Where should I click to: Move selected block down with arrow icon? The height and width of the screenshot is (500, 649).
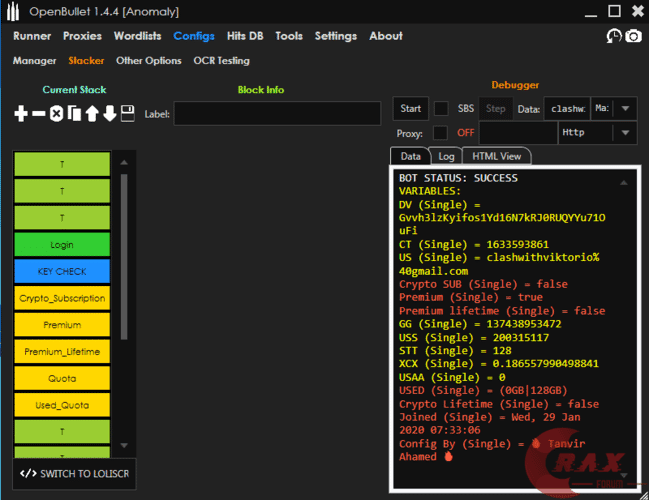110,114
